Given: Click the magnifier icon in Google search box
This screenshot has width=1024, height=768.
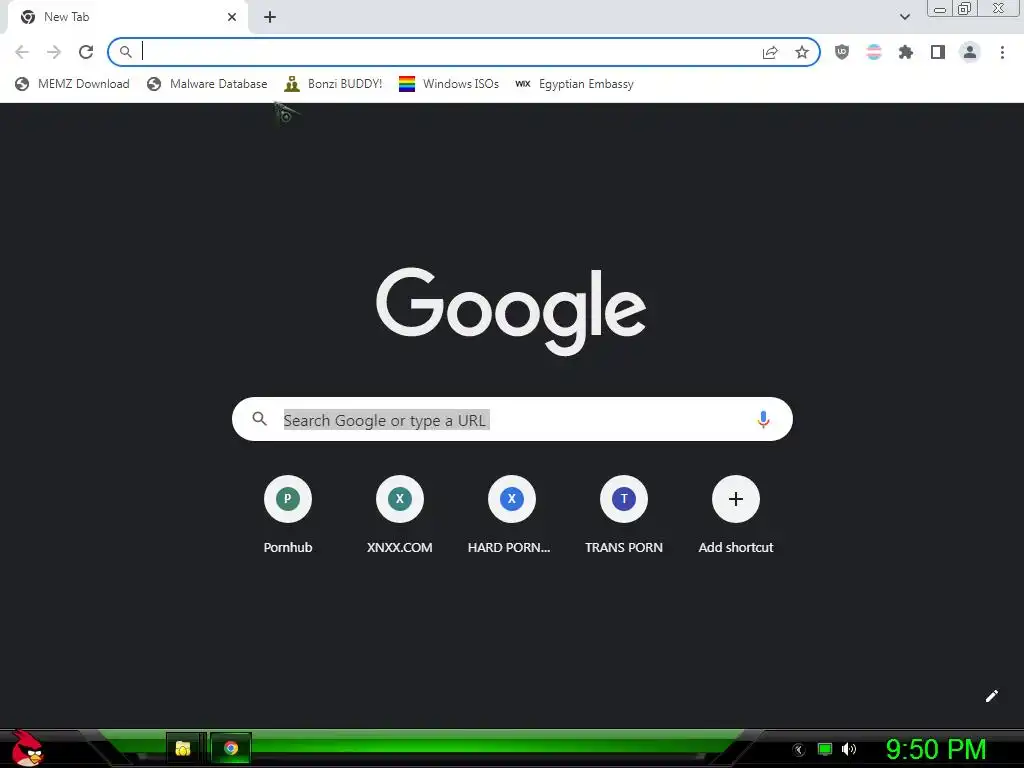Looking at the screenshot, I should click(x=259, y=419).
